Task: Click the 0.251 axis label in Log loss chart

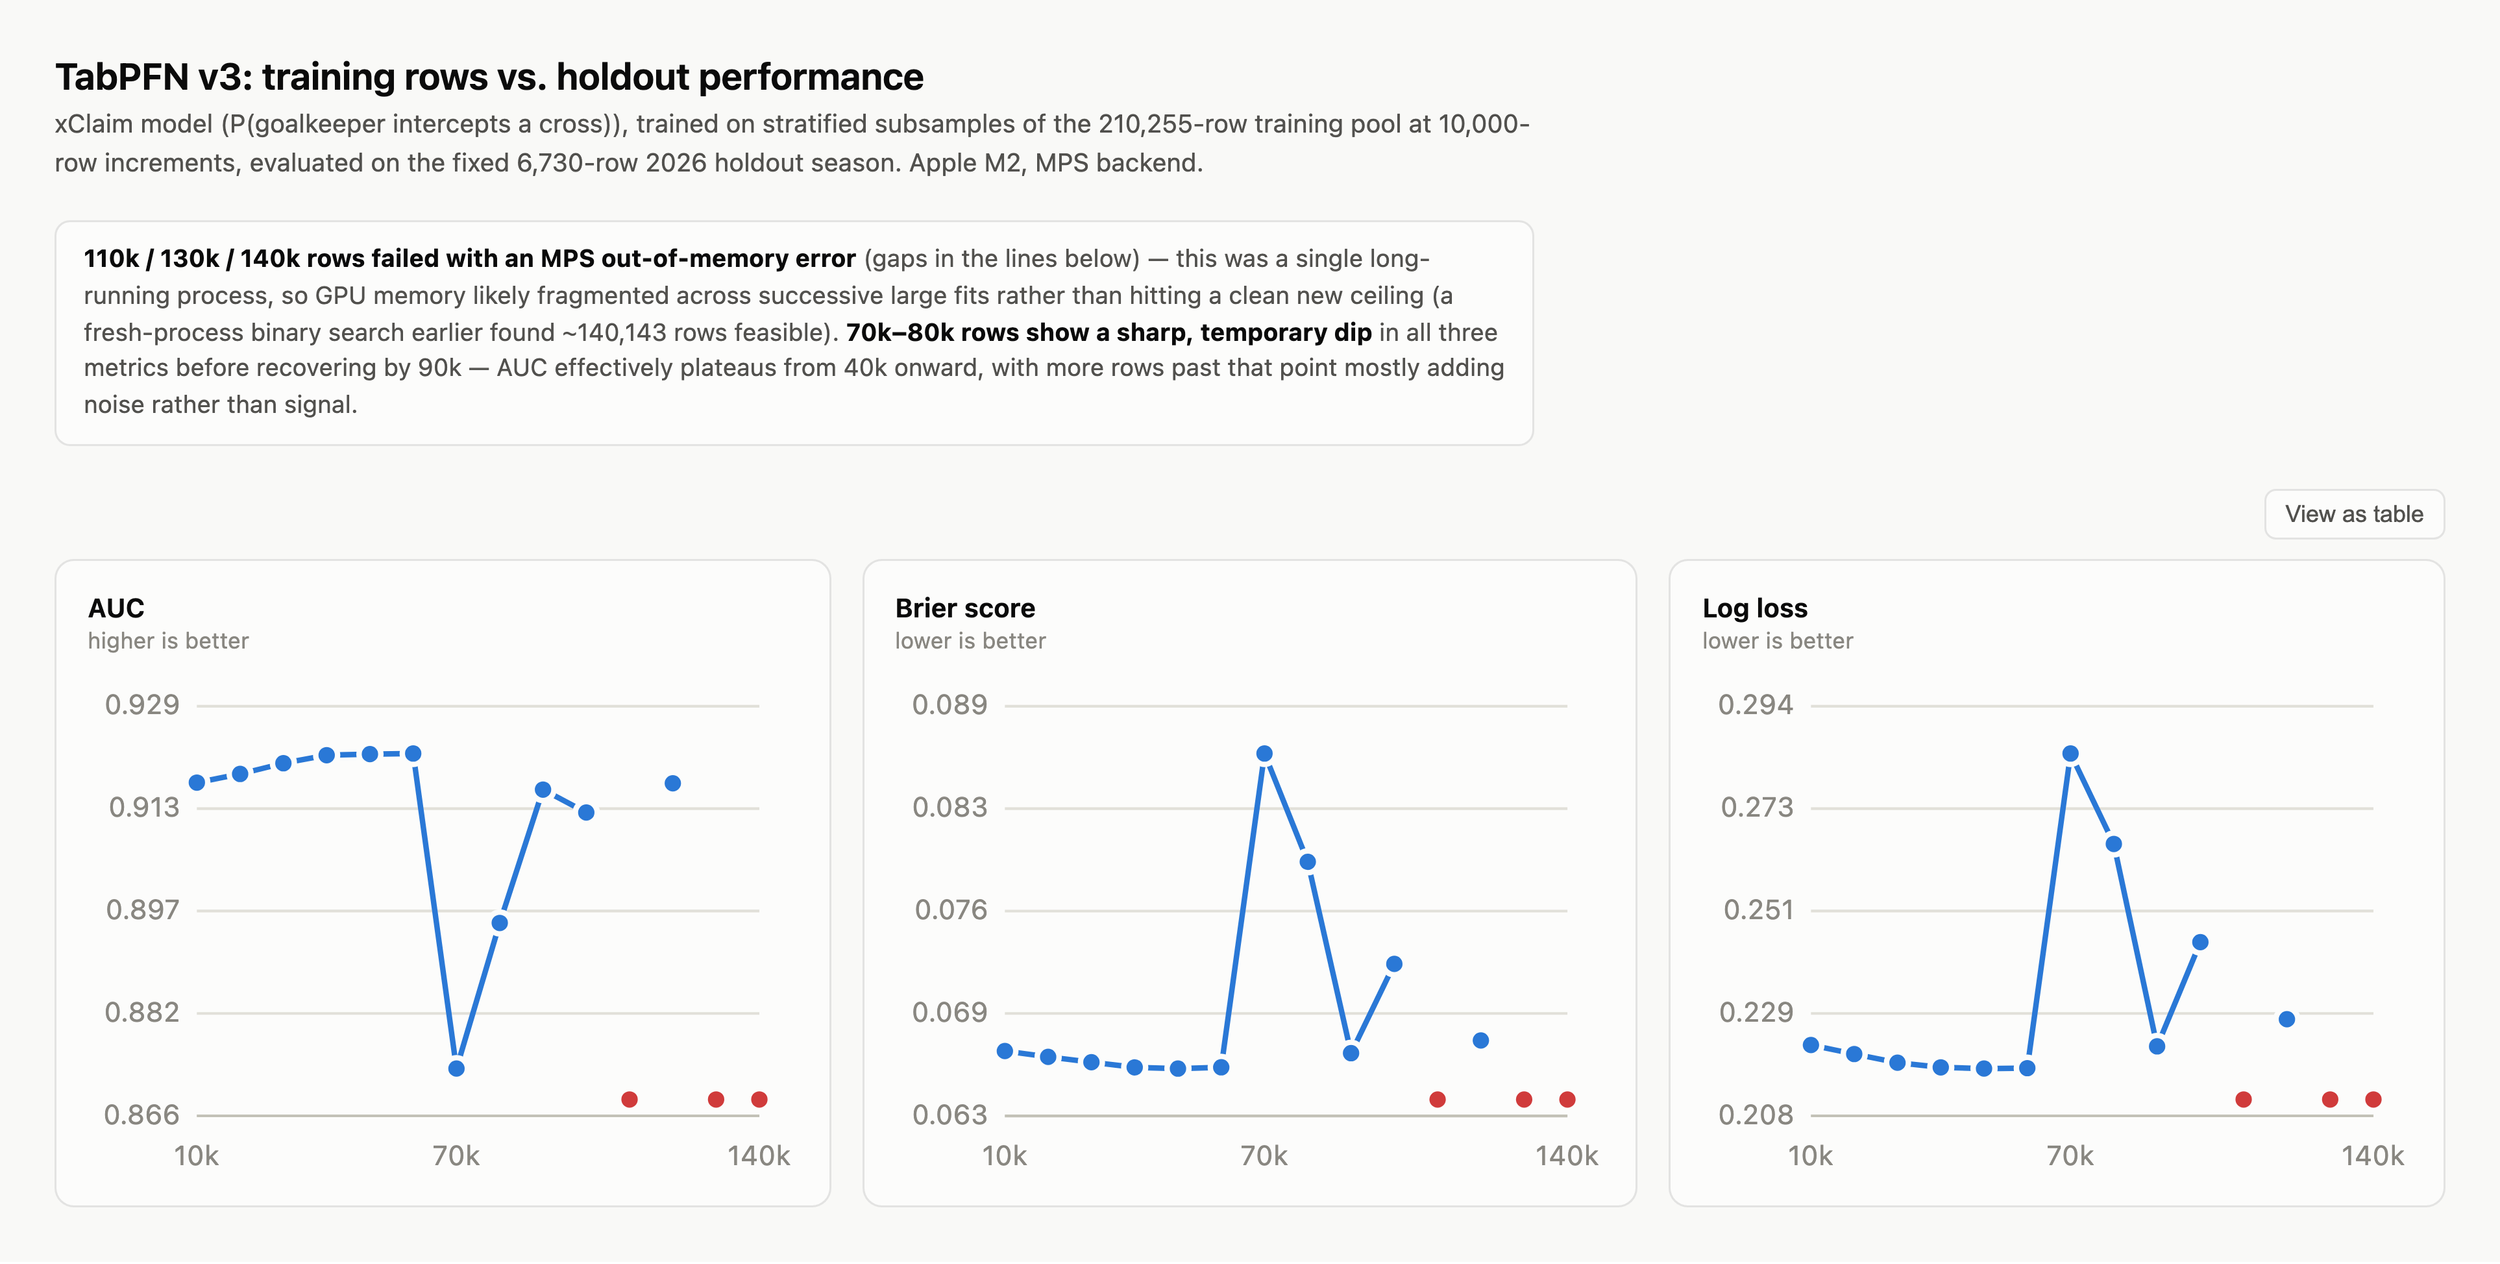Action: [x=1758, y=910]
